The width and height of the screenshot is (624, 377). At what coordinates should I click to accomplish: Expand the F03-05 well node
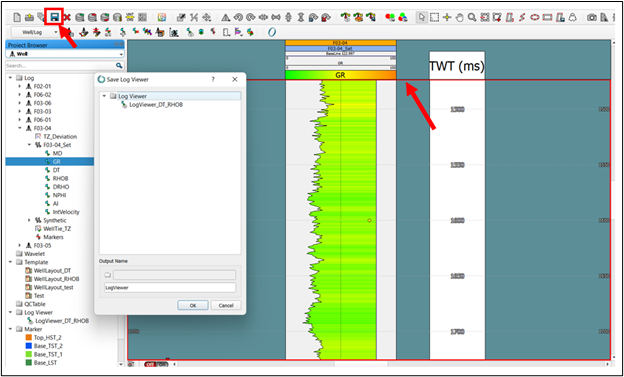20,245
